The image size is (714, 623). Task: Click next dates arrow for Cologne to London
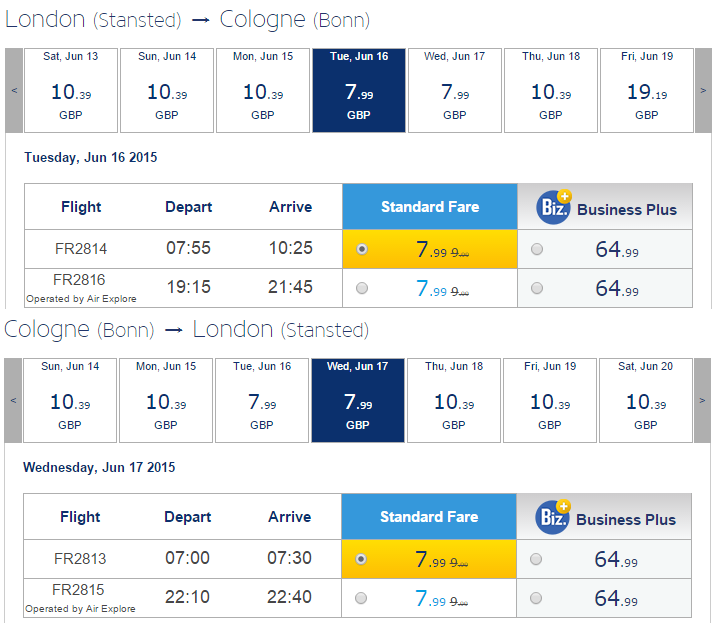[x=702, y=400]
